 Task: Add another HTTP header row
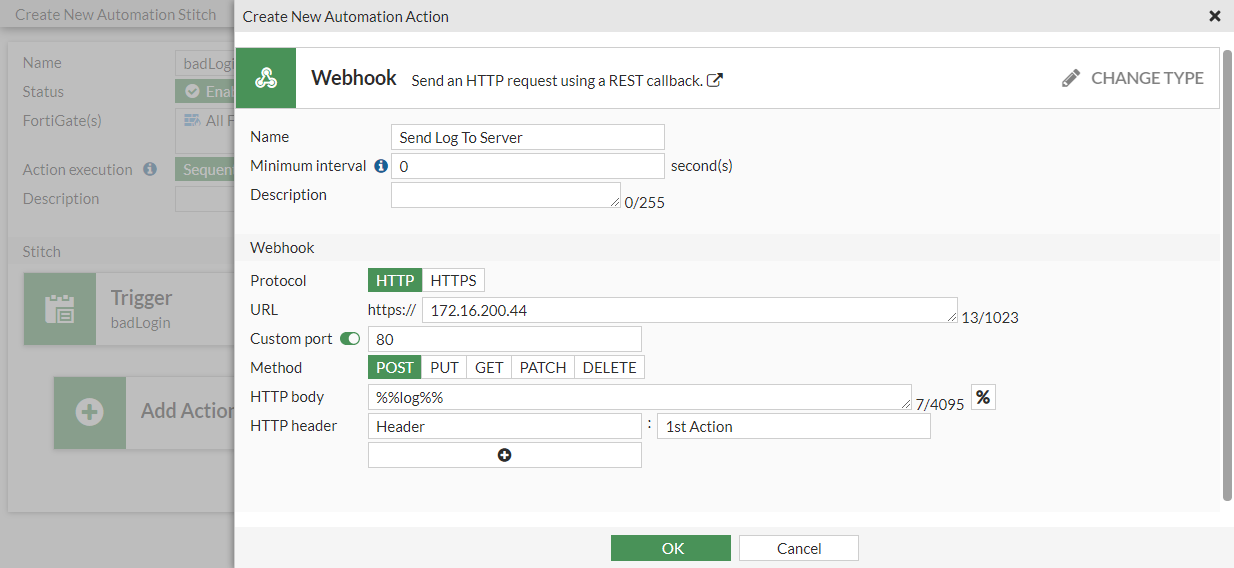click(x=505, y=455)
